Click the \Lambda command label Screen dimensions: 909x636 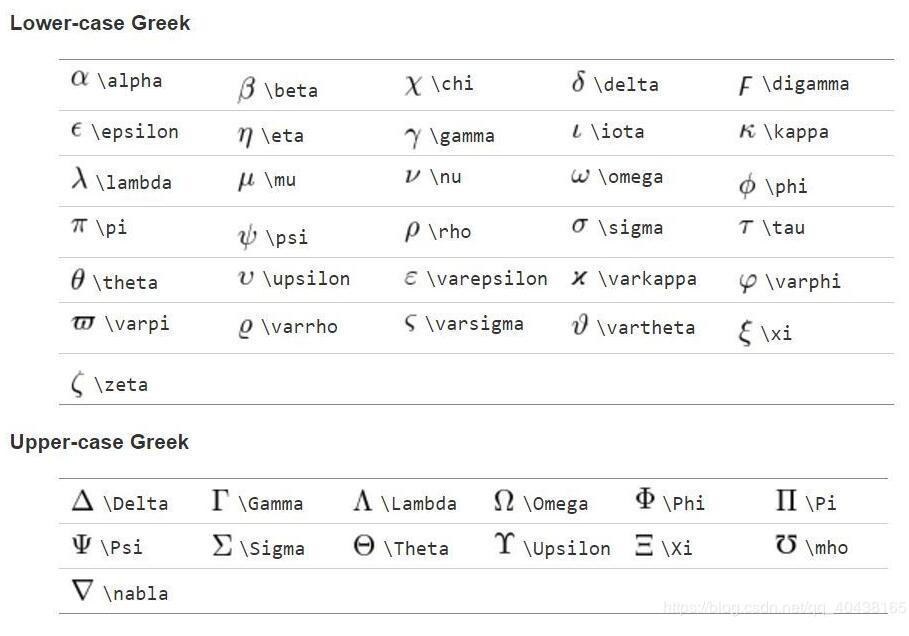(x=419, y=503)
